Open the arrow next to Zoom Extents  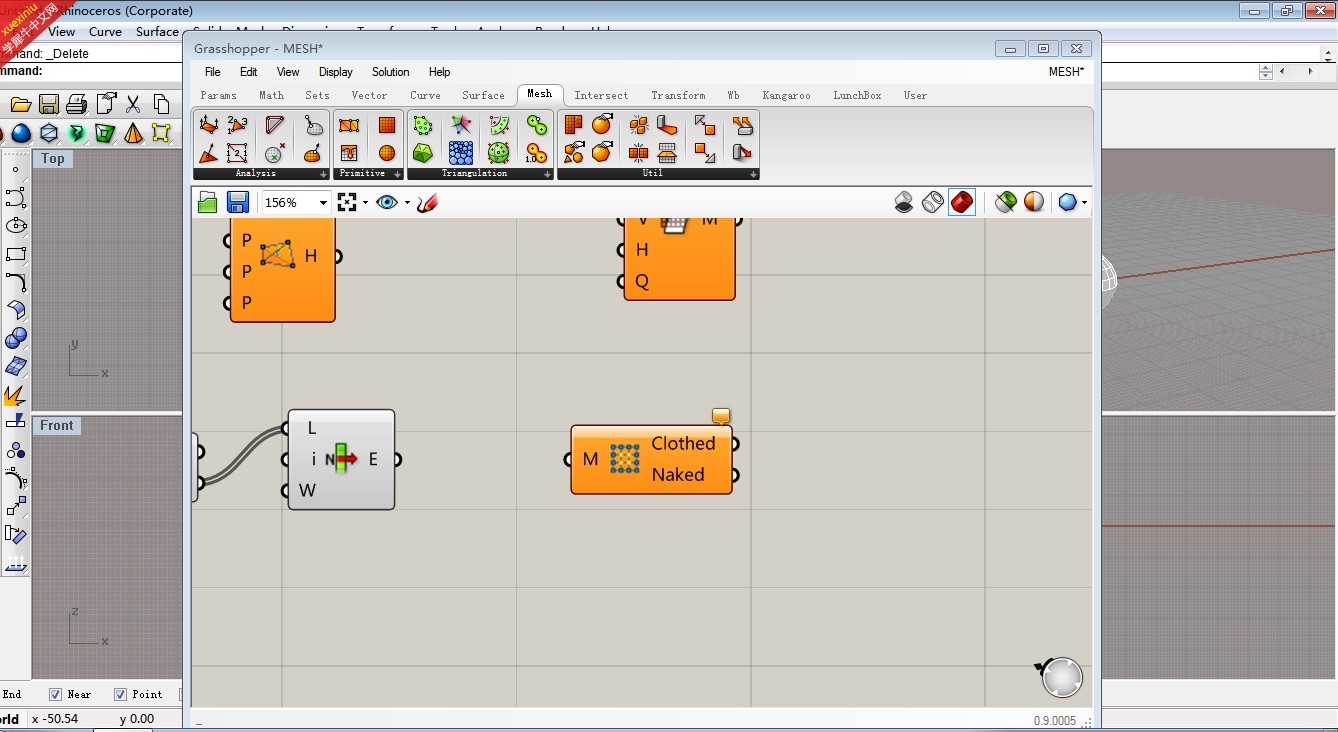pos(365,203)
